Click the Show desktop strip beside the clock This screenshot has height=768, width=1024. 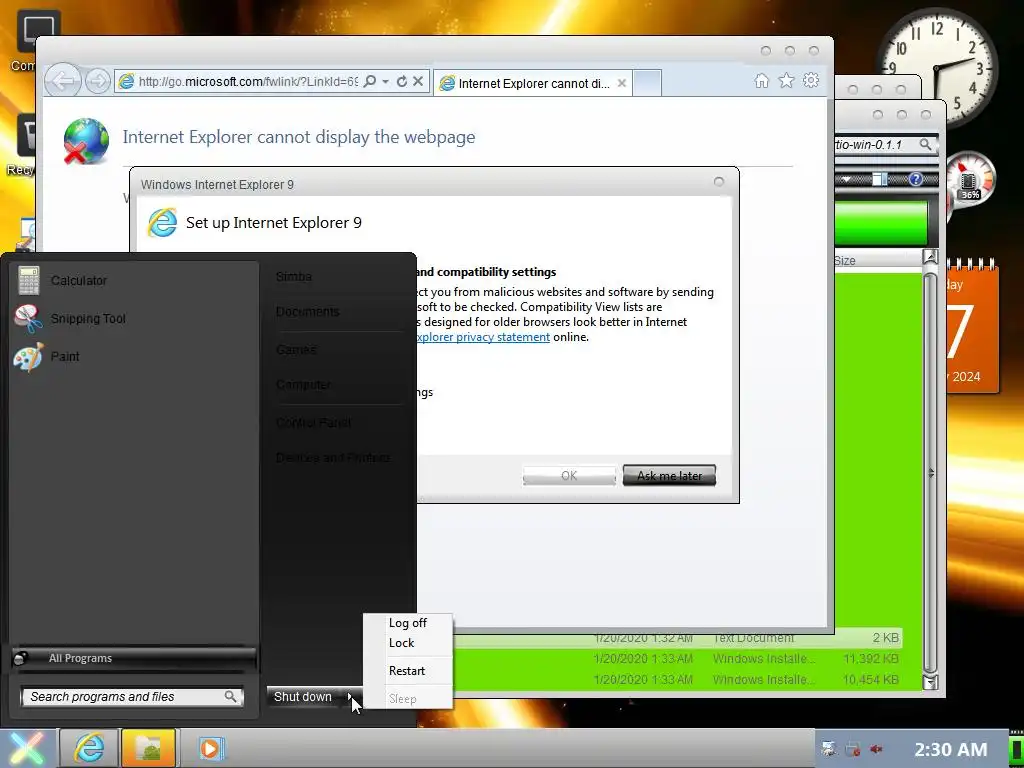[x=1017, y=748]
